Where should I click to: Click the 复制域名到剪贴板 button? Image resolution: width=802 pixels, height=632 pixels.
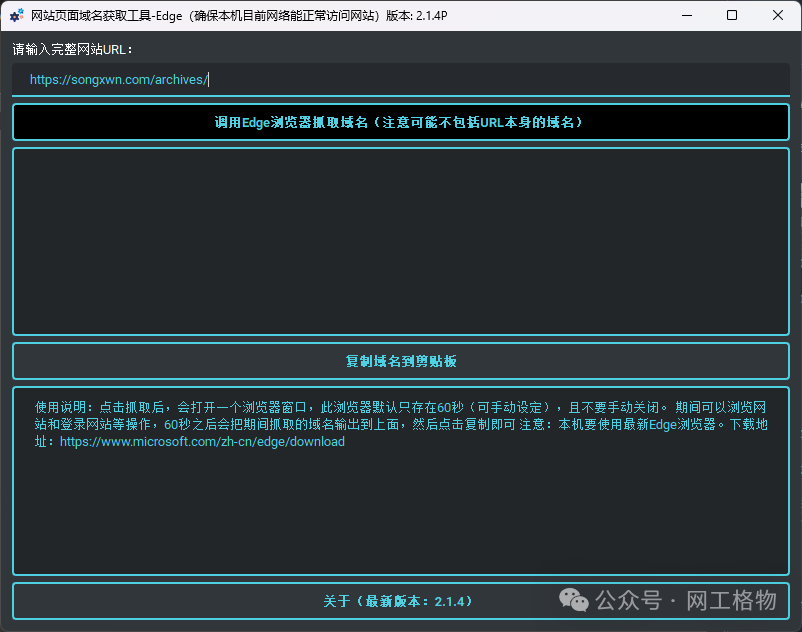pyautogui.click(x=400, y=361)
